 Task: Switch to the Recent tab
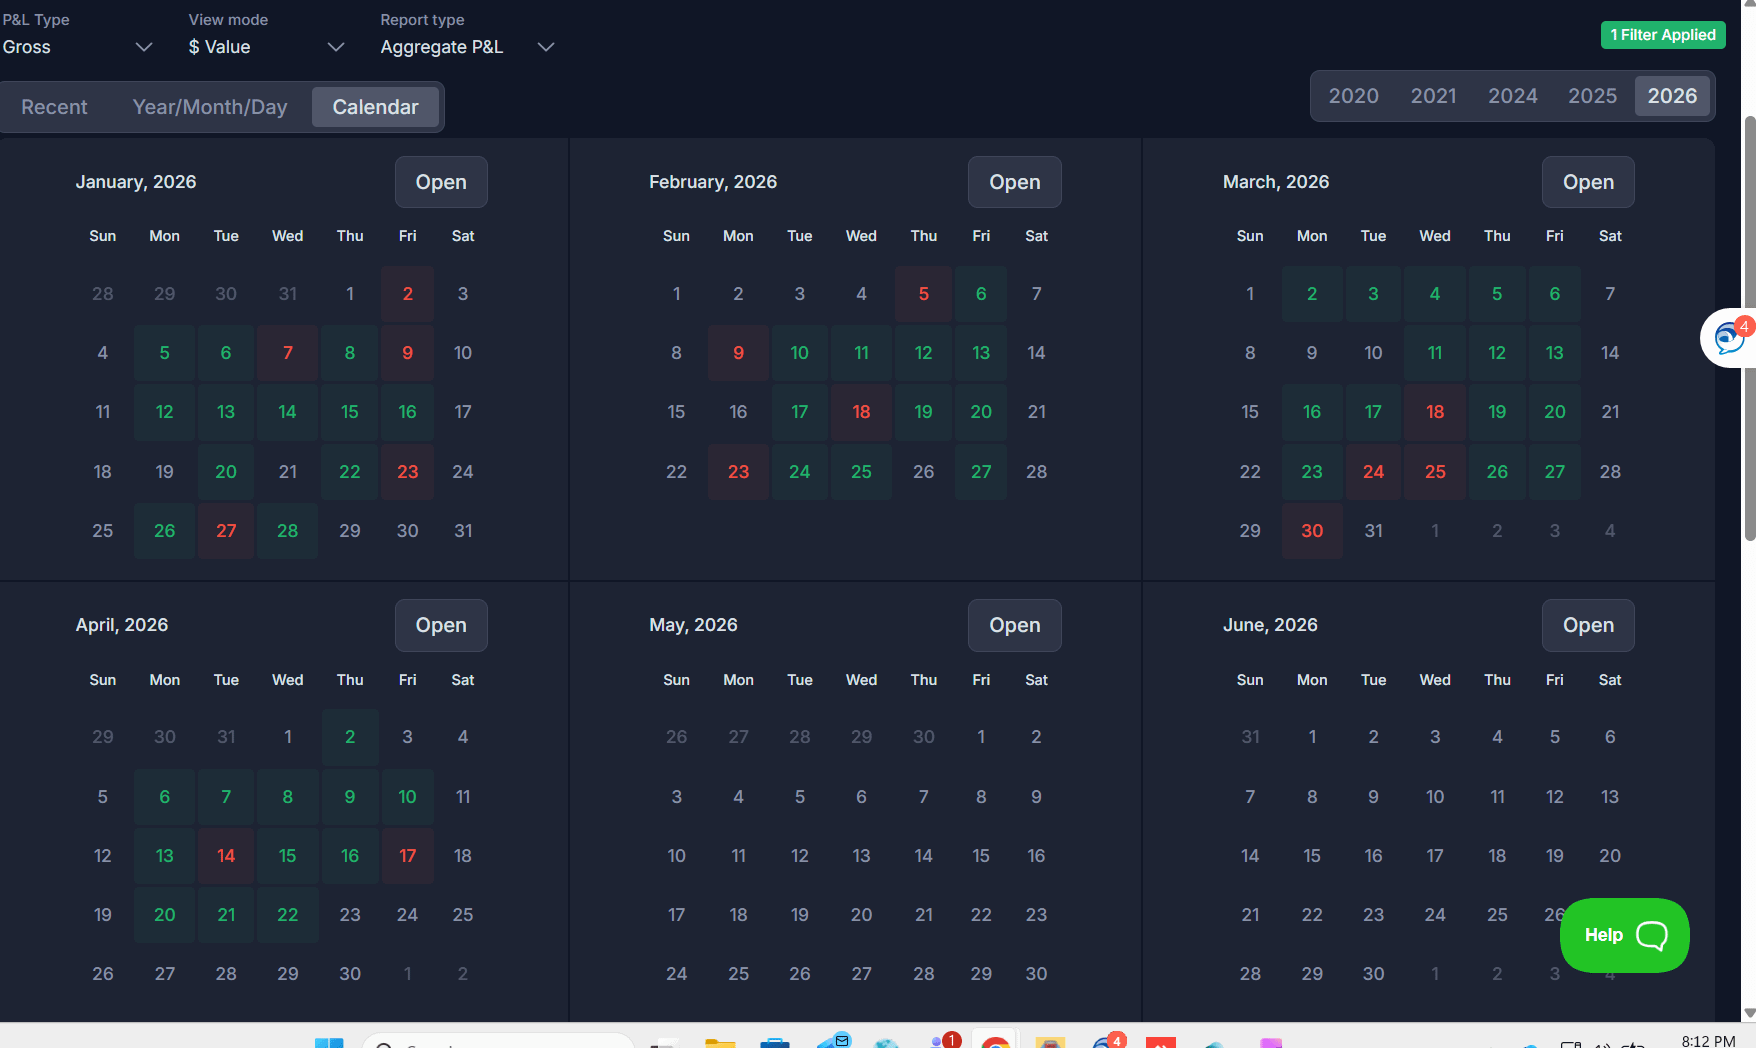tap(54, 107)
